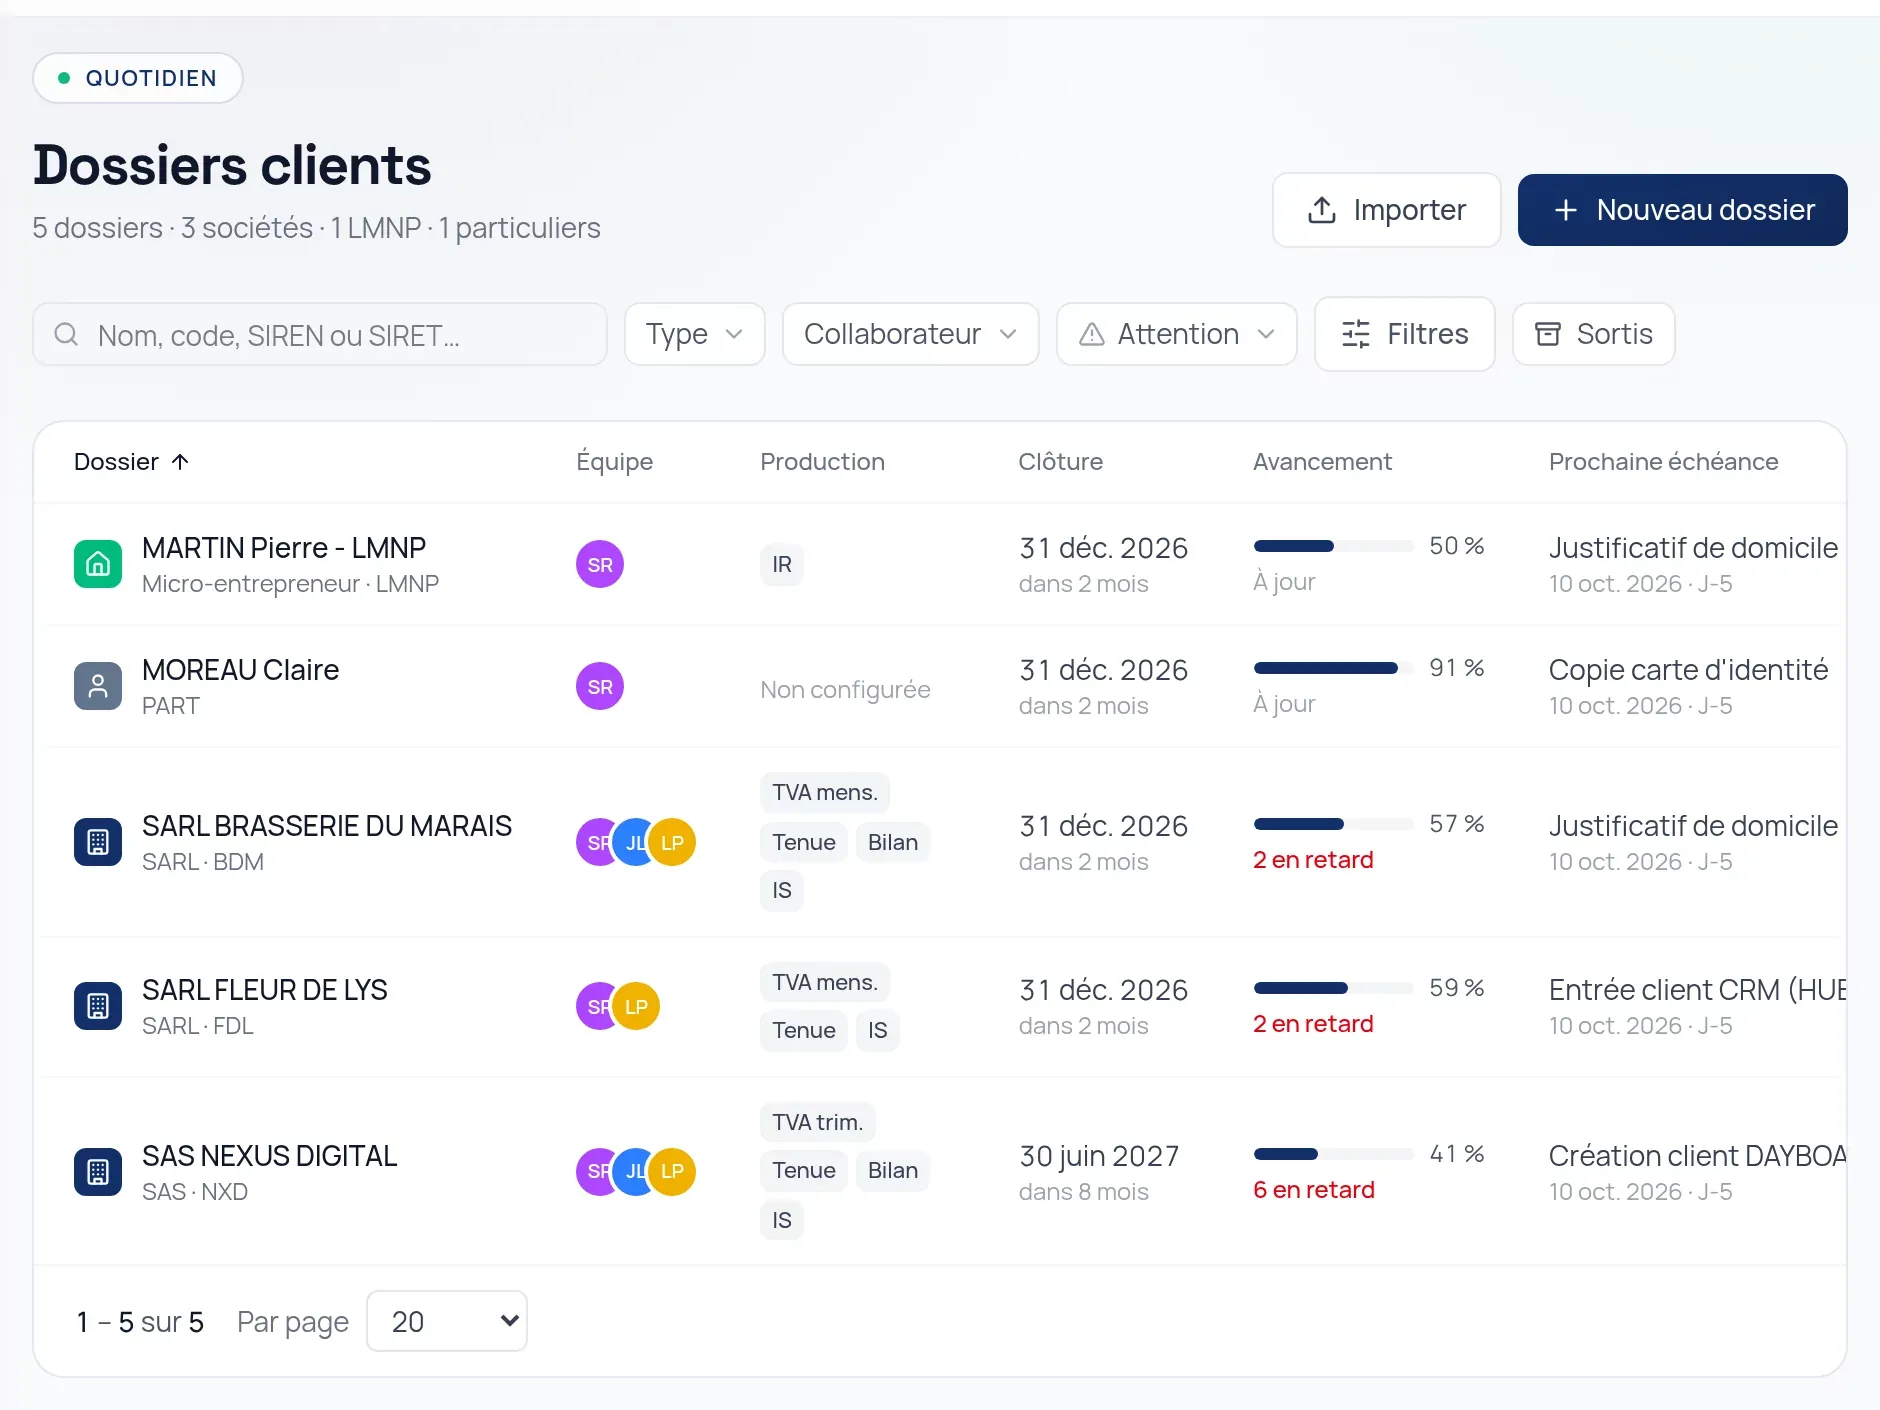Image resolution: width=1880 pixels, height=1410 pixels.
Task: Open the Type filter dropdown
Action: tap(695, 334)
